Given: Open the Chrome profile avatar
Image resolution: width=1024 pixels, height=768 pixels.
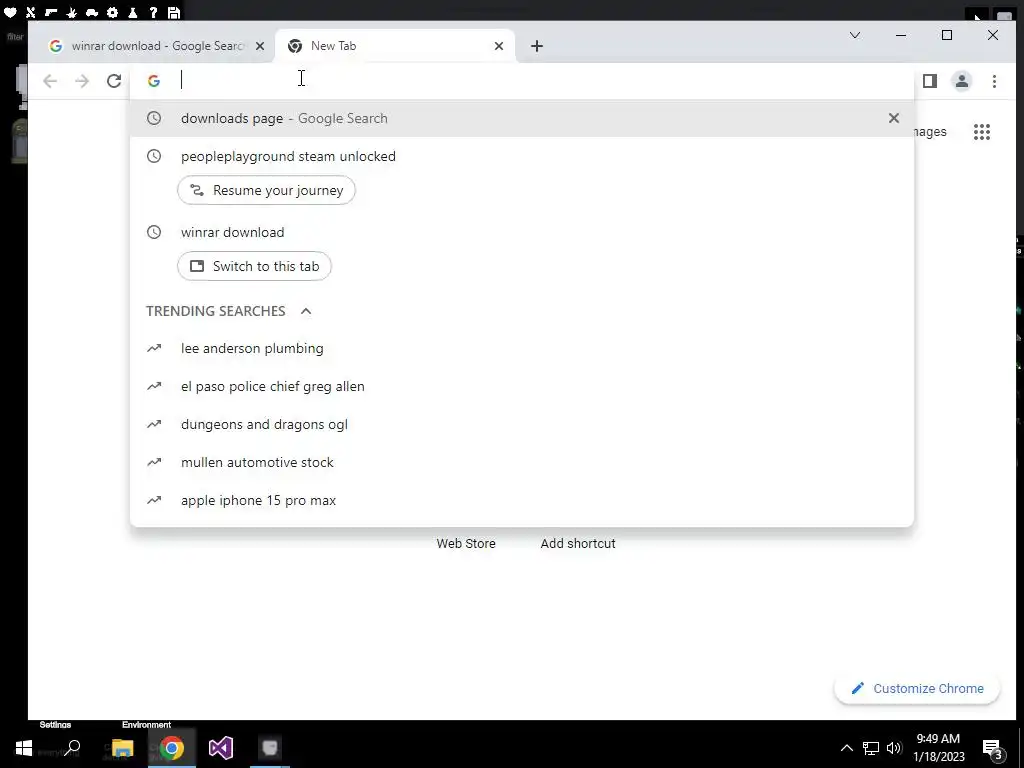Looking at the screenshot, I should click(962, 81).
